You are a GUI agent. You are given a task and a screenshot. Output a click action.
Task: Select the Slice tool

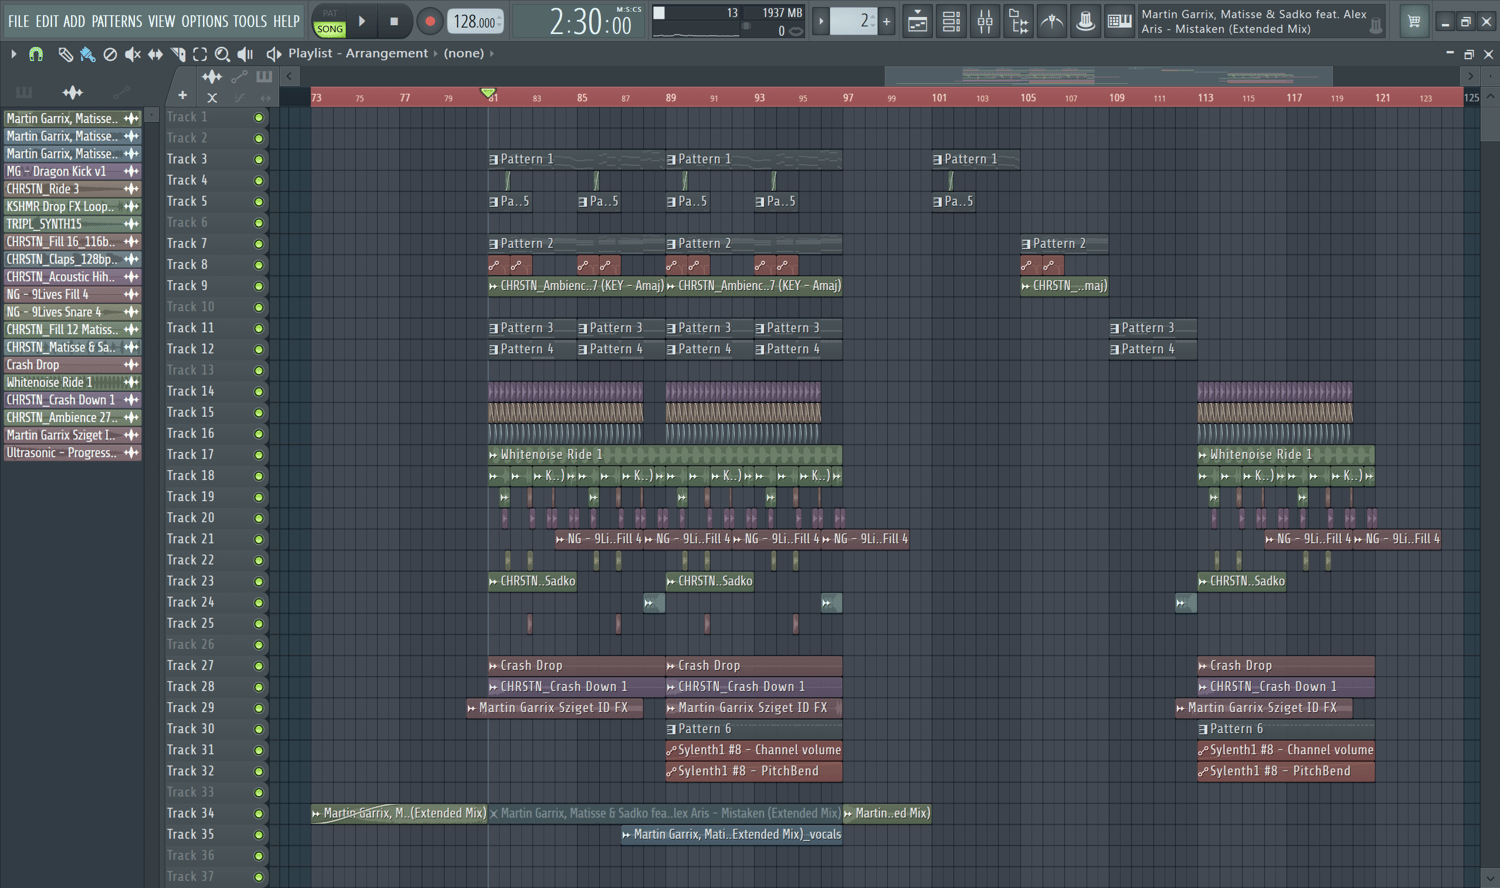[x=178, y=54]
